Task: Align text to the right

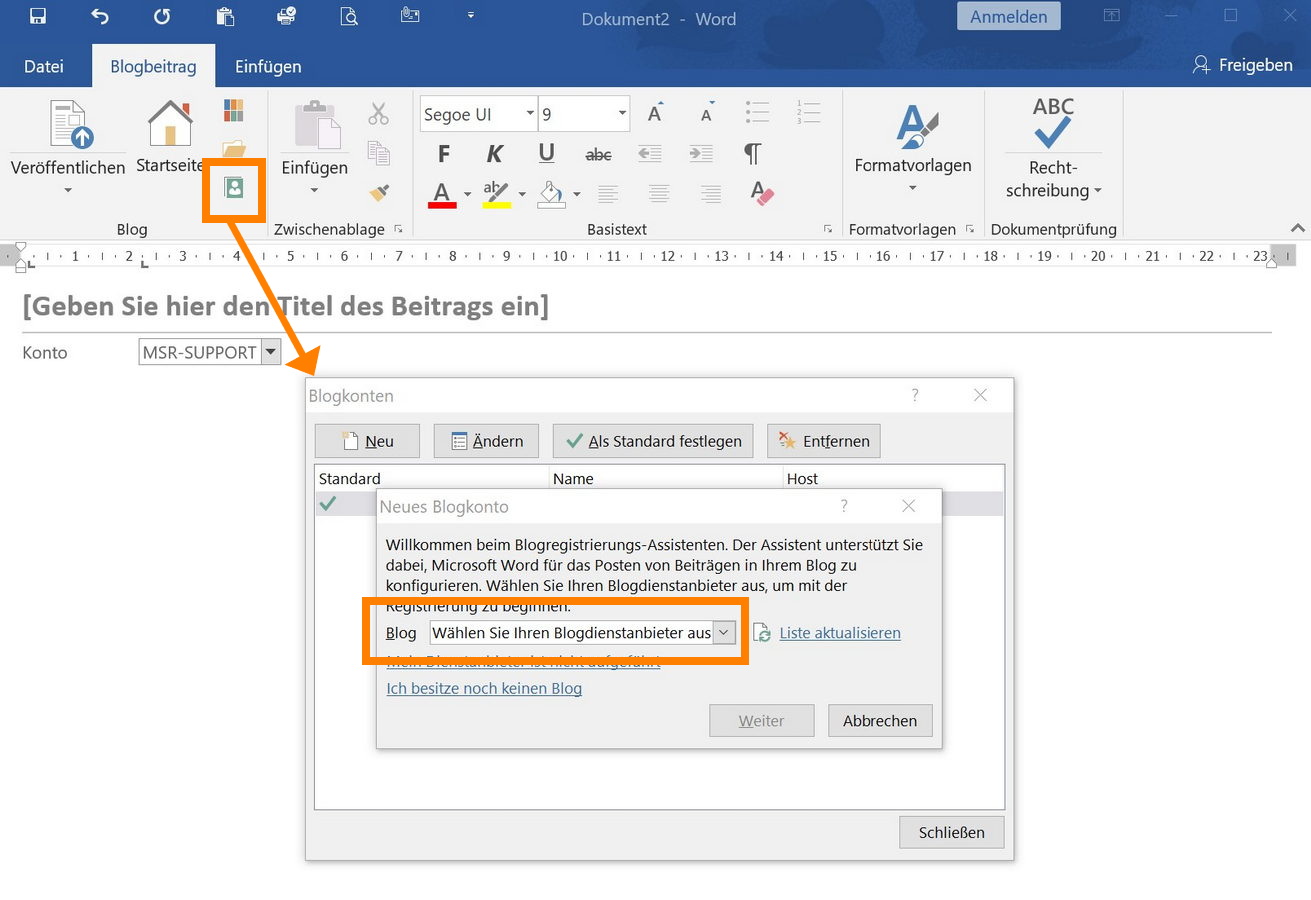Action: [x=710, y=193]
